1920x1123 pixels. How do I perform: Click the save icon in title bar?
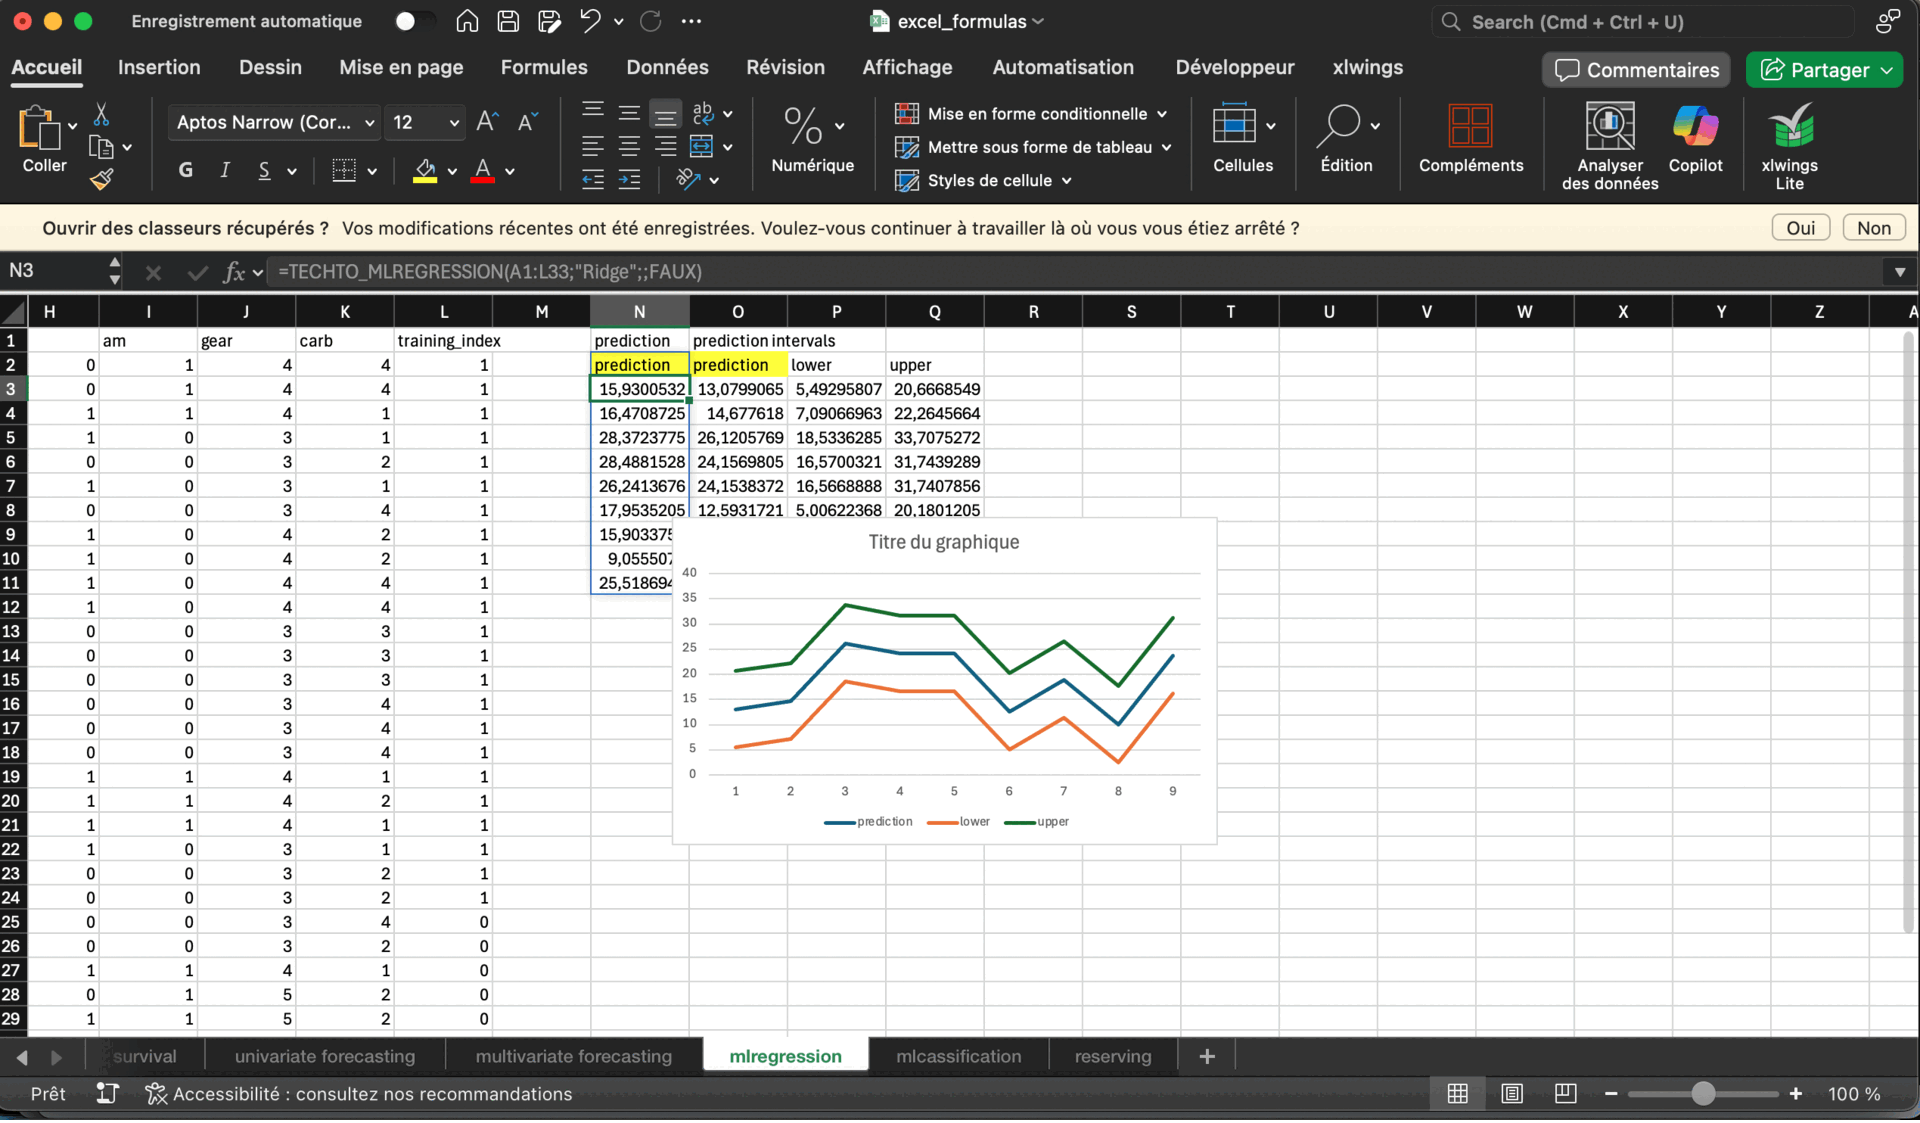click(x=508, y=21)
